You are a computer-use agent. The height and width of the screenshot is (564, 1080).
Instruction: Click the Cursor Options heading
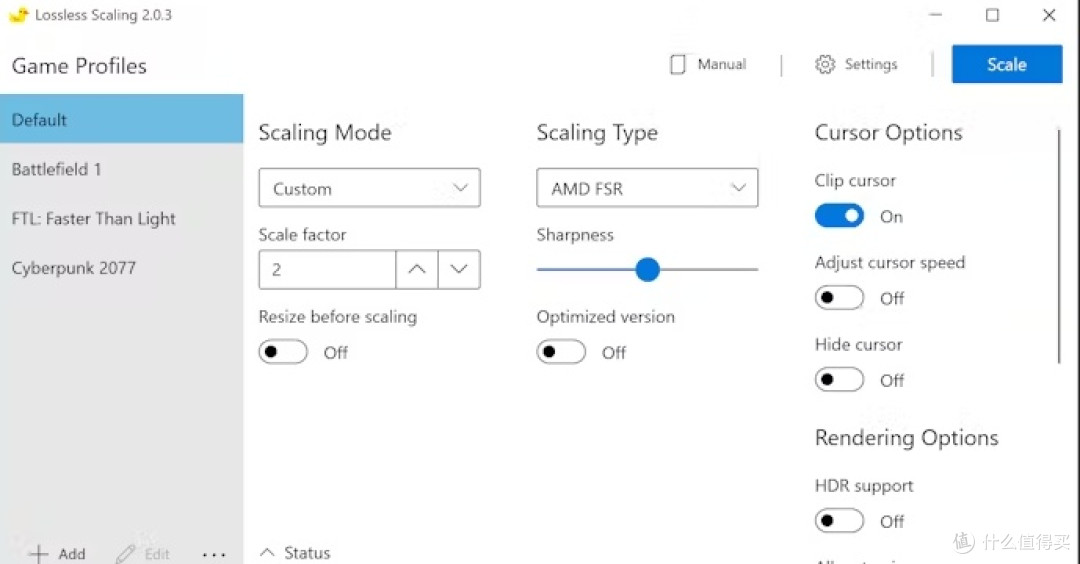pyautogui.click(x=889, y=132)
